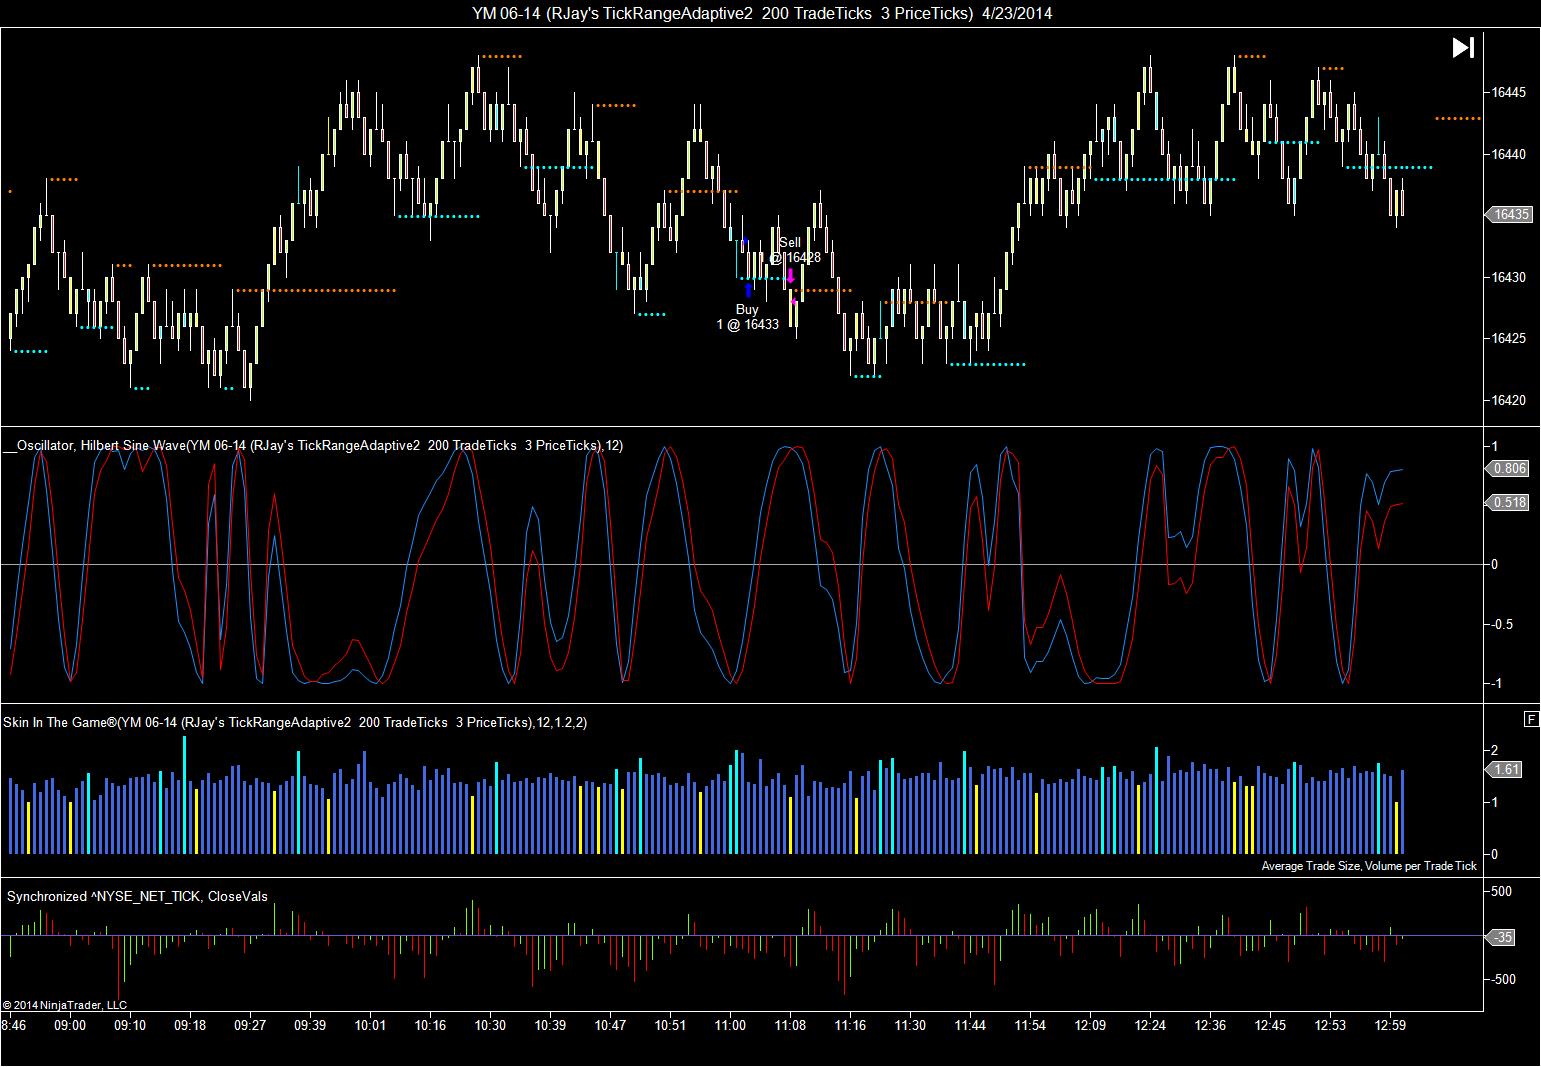Click the "Synchronized ^NYSE_NET_TICK, CloseVals" label
1541x1067 pixels.
tap(137, 896)
